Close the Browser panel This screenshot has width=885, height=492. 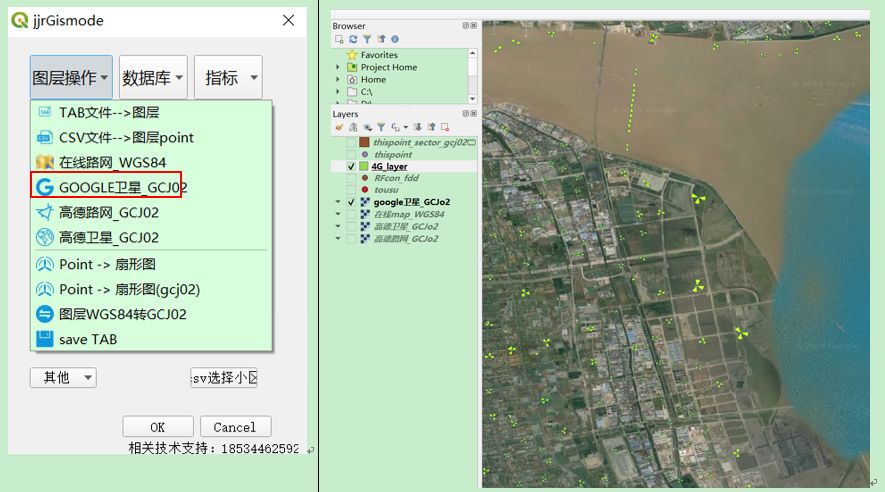coord(474,25)
